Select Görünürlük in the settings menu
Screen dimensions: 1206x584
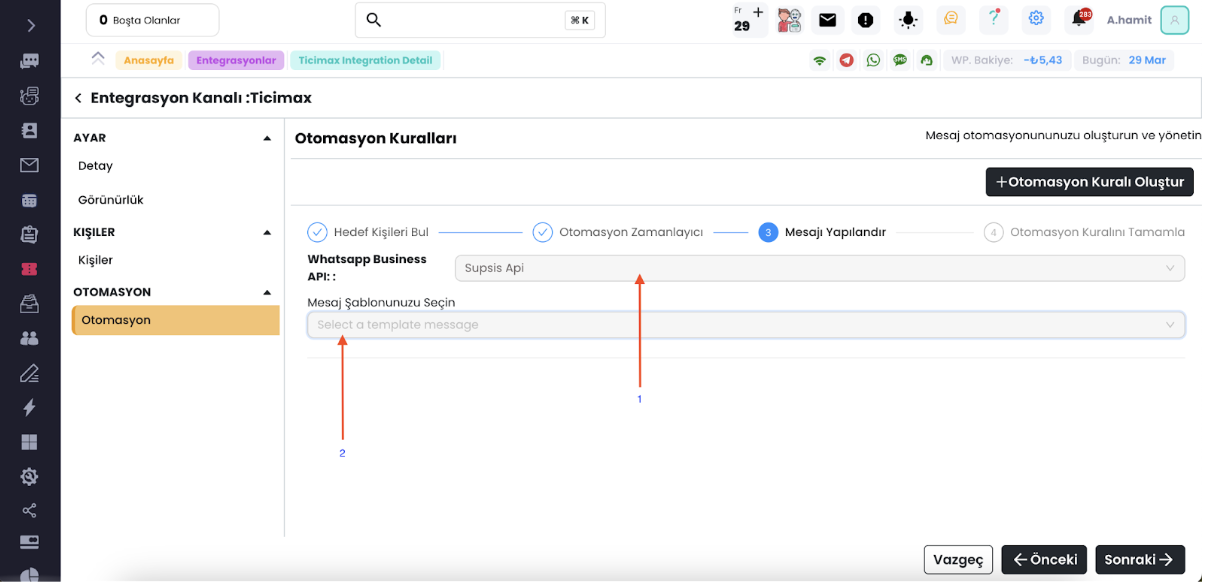(111, 200)
